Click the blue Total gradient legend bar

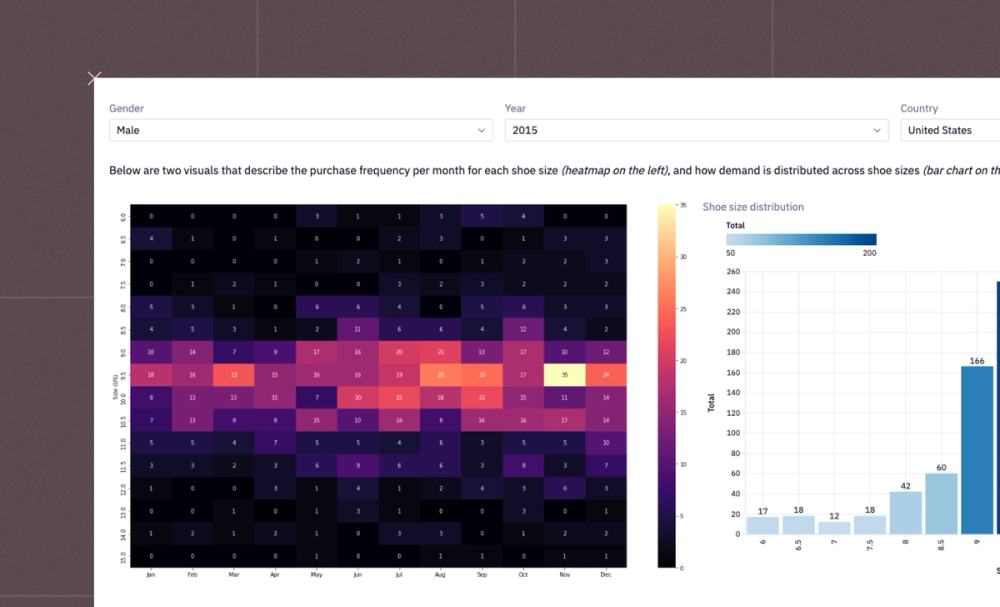click(801, 239)
